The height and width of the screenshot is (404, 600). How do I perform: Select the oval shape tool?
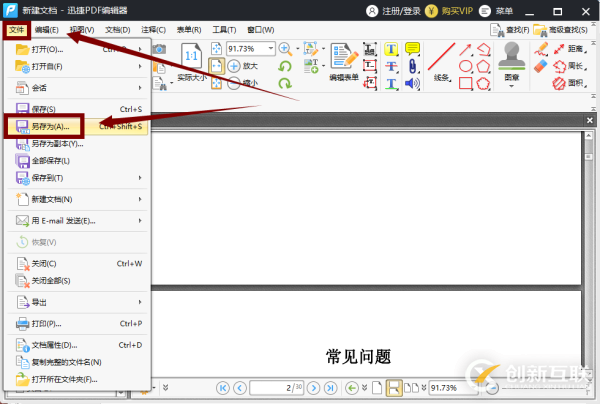pyautogui.click(x=465, y=66)
